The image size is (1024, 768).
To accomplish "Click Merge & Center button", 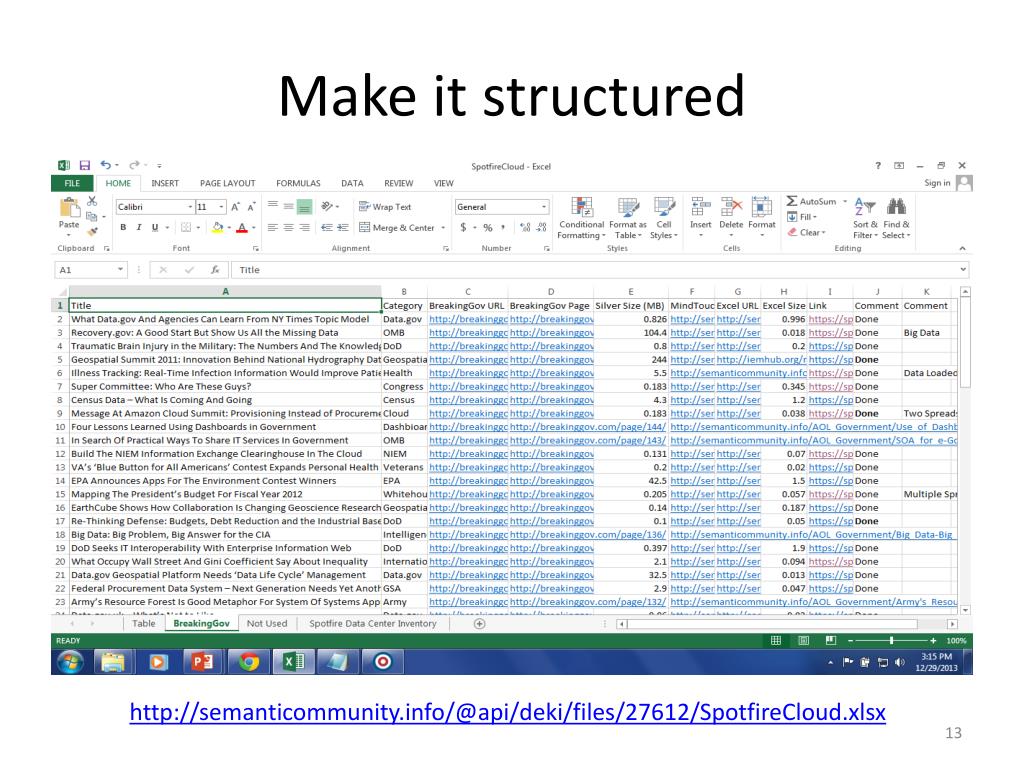I will click(x=397, y=227).
